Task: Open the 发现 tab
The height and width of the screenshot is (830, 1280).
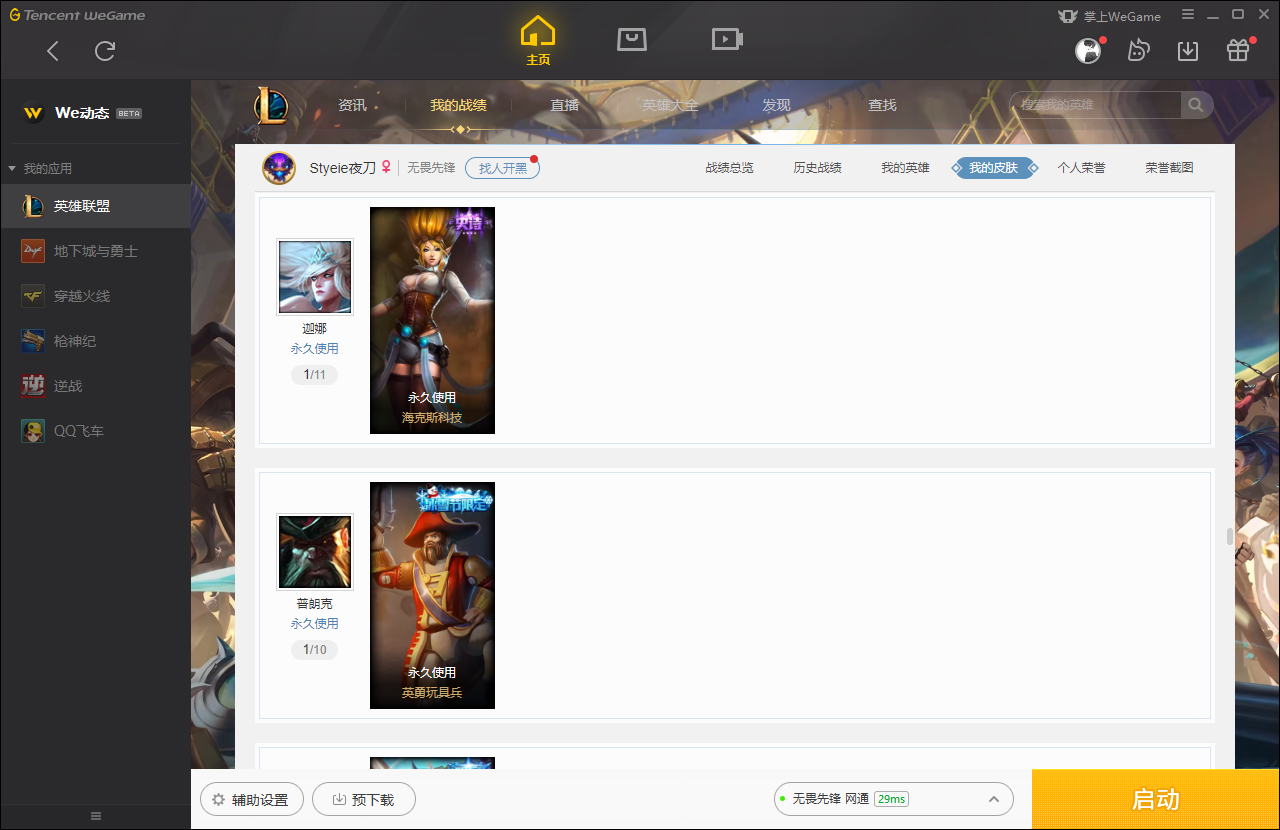Action: coord(776,105)
